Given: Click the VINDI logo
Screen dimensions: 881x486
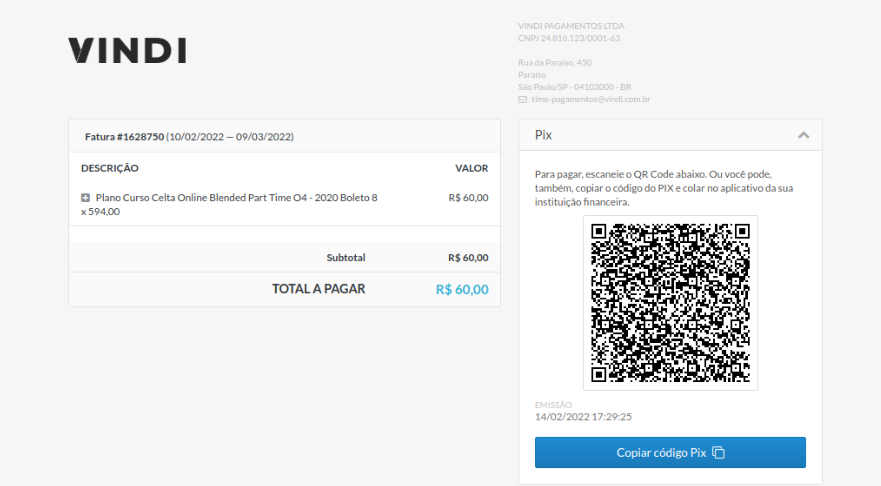Looking at the screenshot, I should (128, 51).
